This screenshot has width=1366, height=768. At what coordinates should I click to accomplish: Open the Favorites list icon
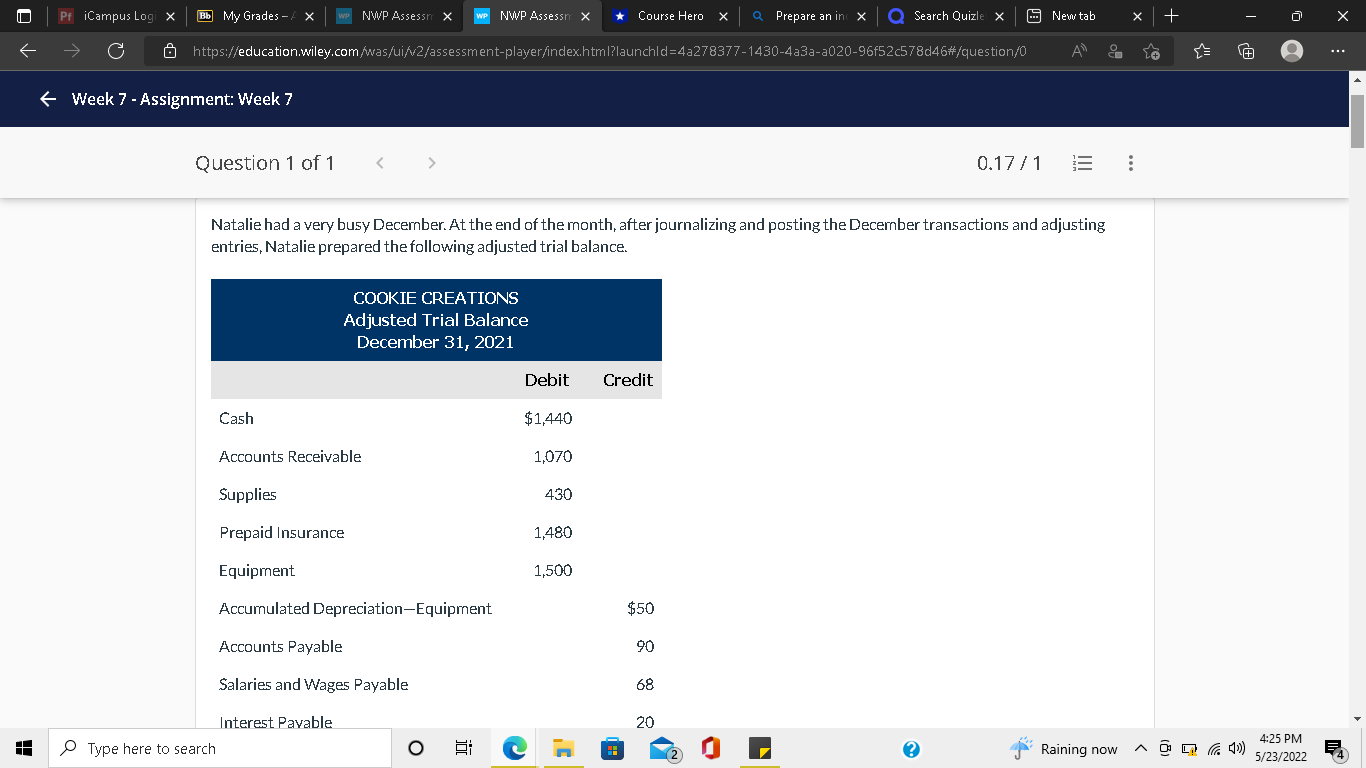click(1201, 51)
